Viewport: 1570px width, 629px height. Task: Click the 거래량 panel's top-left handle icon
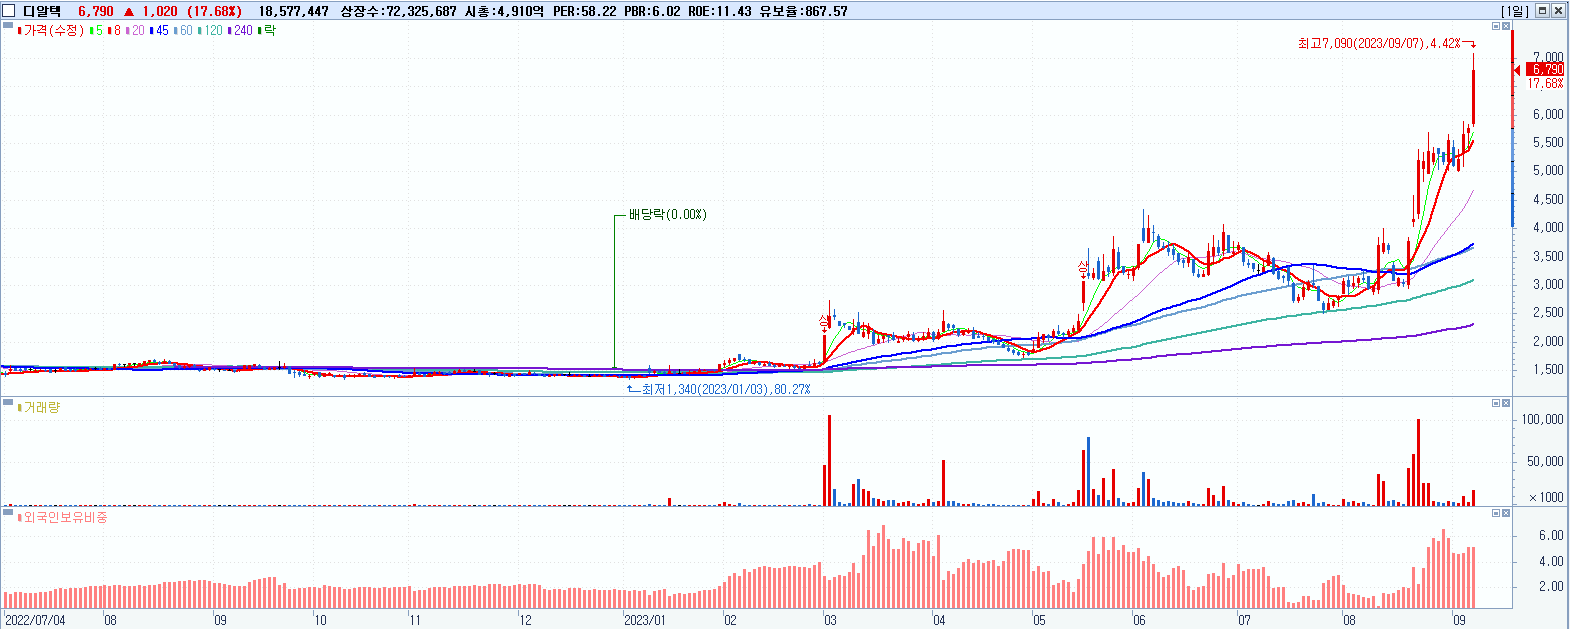click(8, 402)
